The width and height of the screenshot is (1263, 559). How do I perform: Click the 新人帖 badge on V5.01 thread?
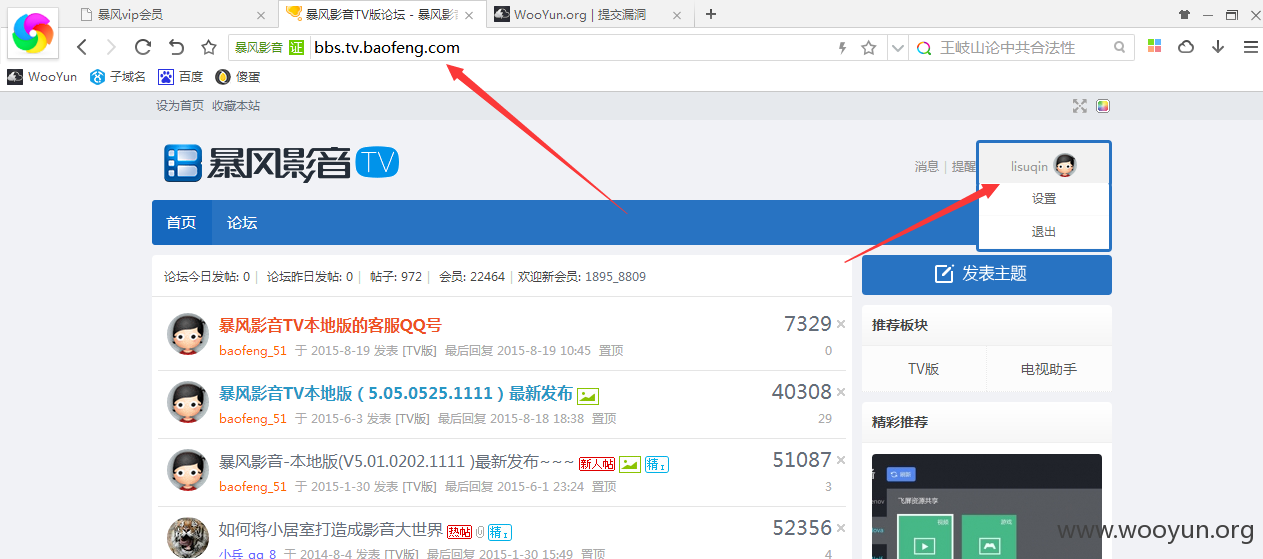point(597,464)
